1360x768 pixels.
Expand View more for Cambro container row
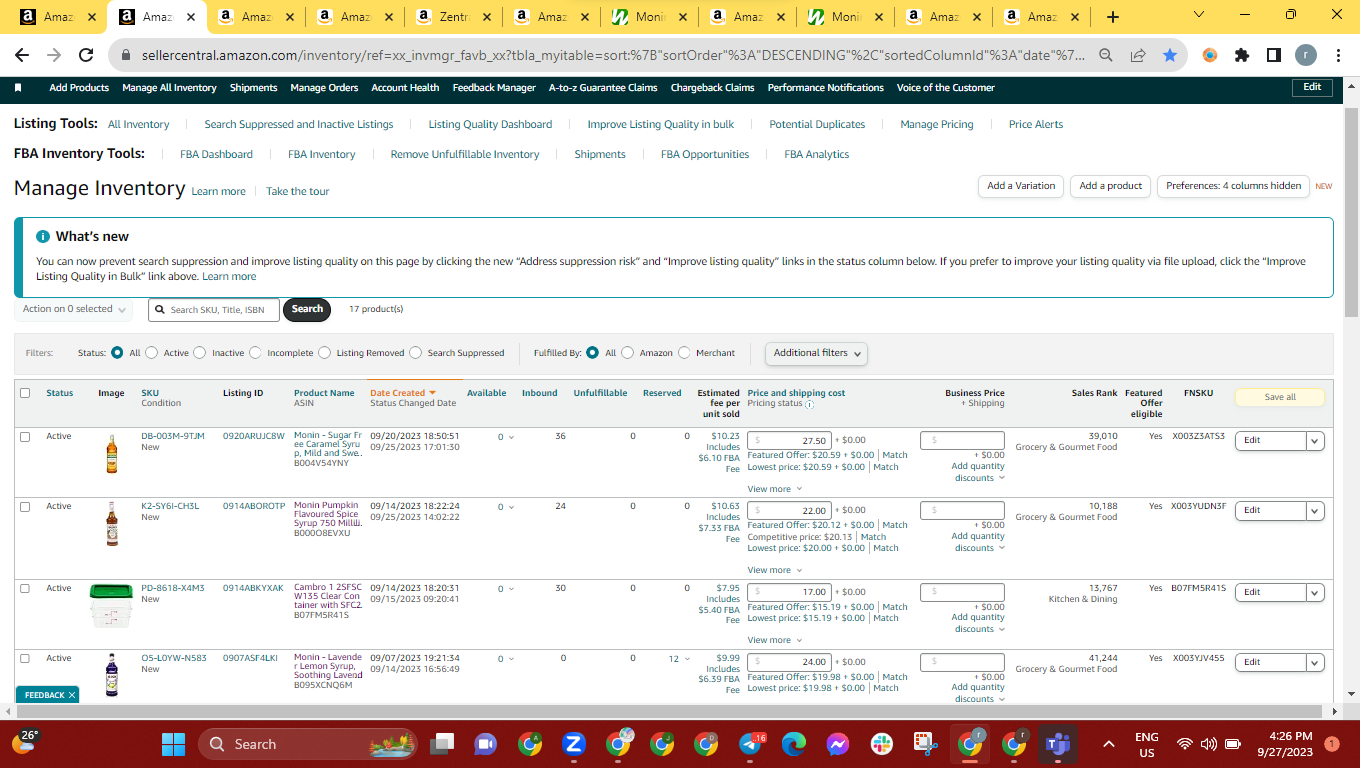pos(774,640)
